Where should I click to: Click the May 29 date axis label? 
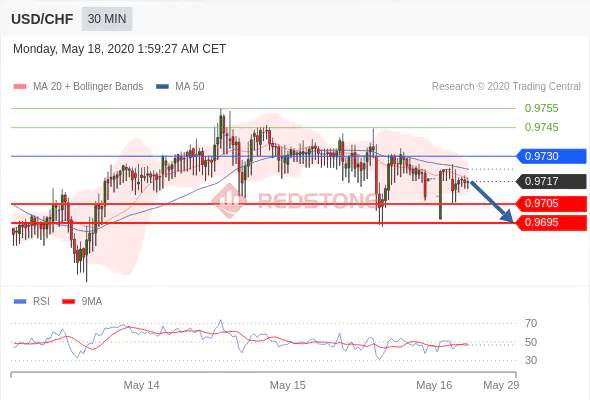pyautogui.click(x=501, y=385)
